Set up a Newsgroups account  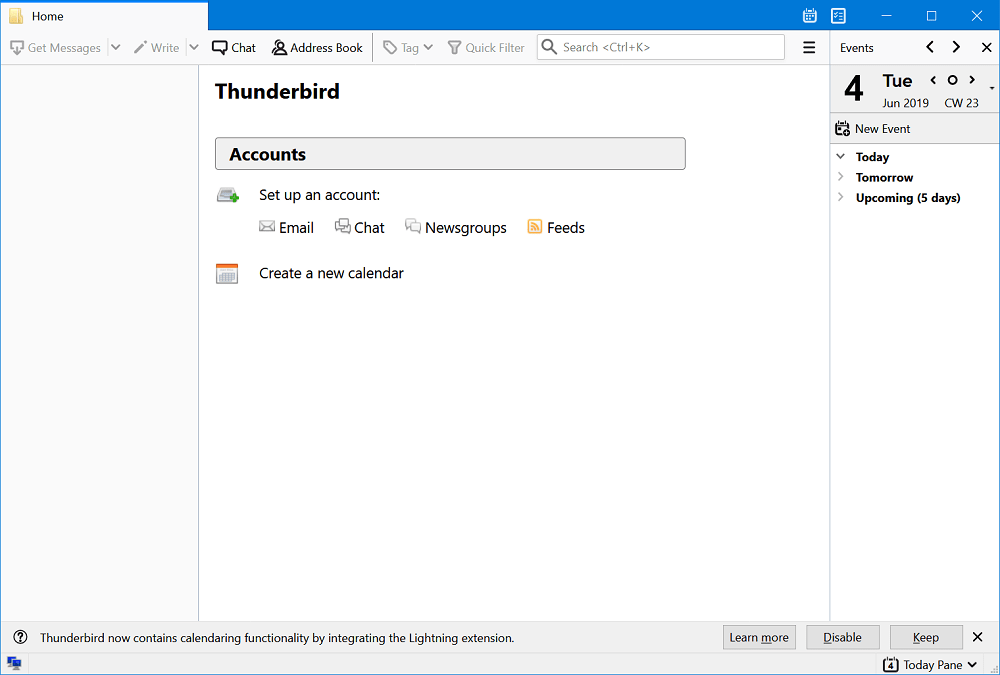point(456,228)
